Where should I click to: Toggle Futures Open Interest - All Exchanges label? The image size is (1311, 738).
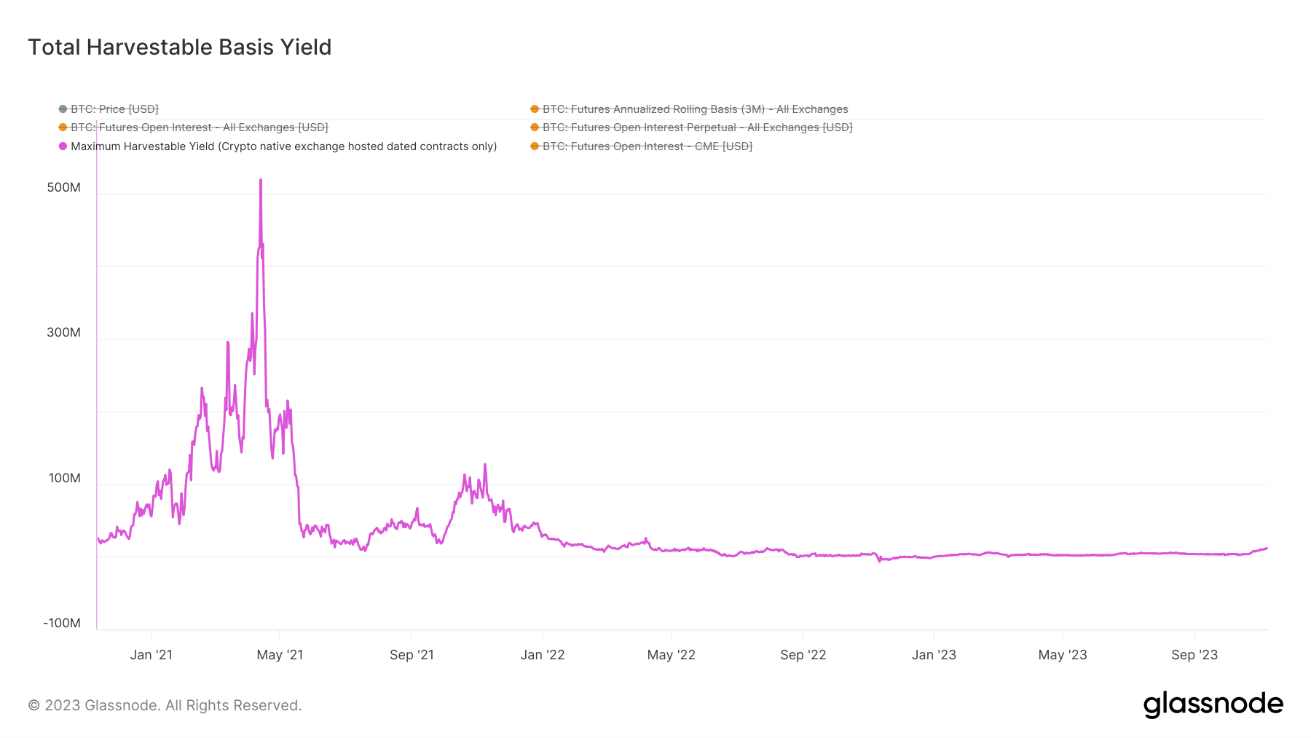(x=199, y=128)
